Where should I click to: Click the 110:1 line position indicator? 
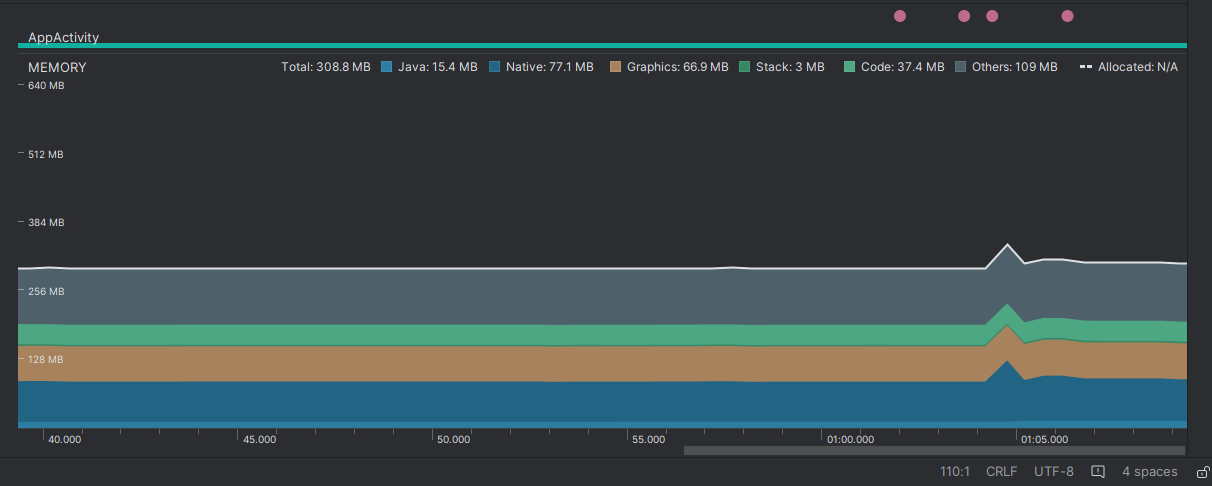click(954, 472)
